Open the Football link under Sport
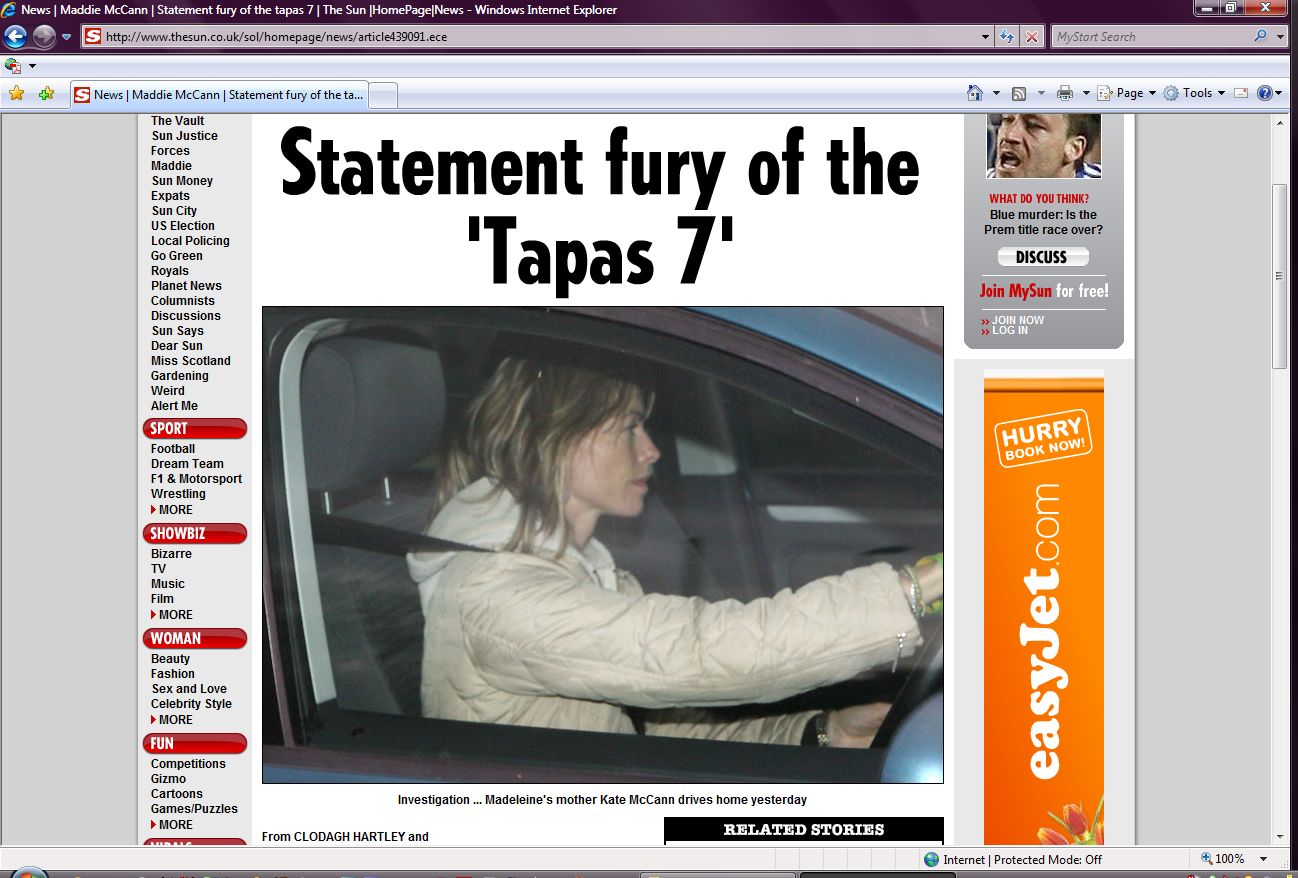The width and height of the screenshot is (1298, 878). 173,449
